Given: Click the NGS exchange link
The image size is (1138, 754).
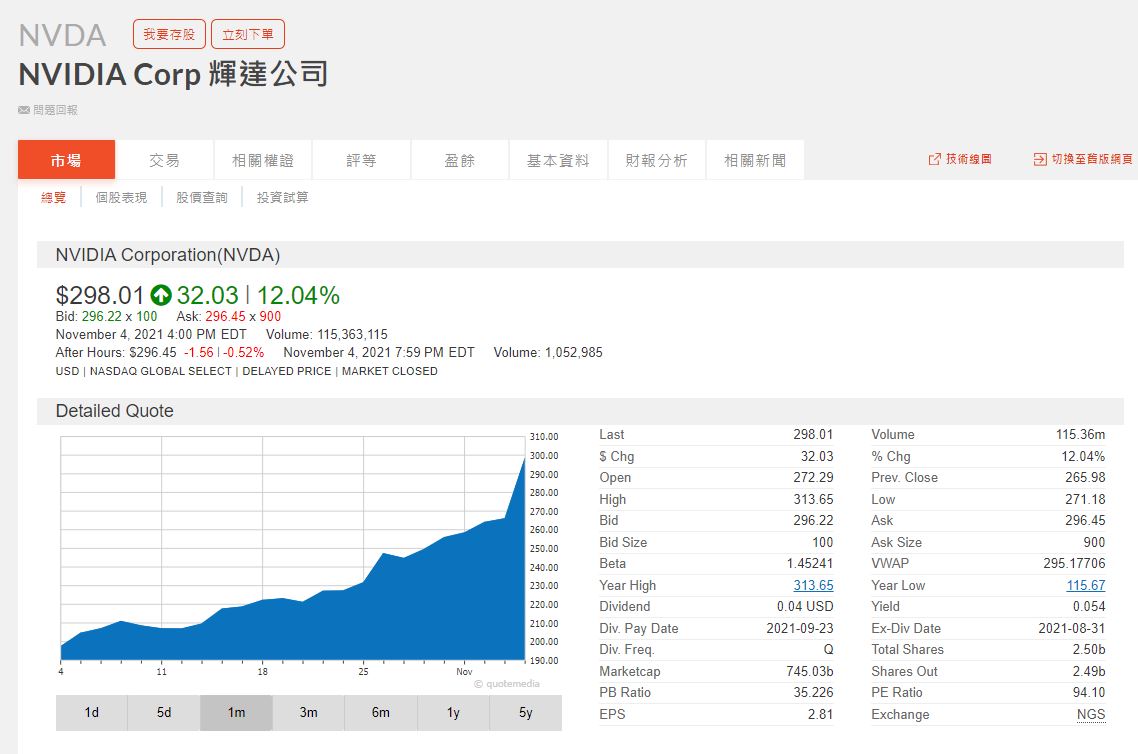Looking at the screenshot, I should [x=1091, y=715].
